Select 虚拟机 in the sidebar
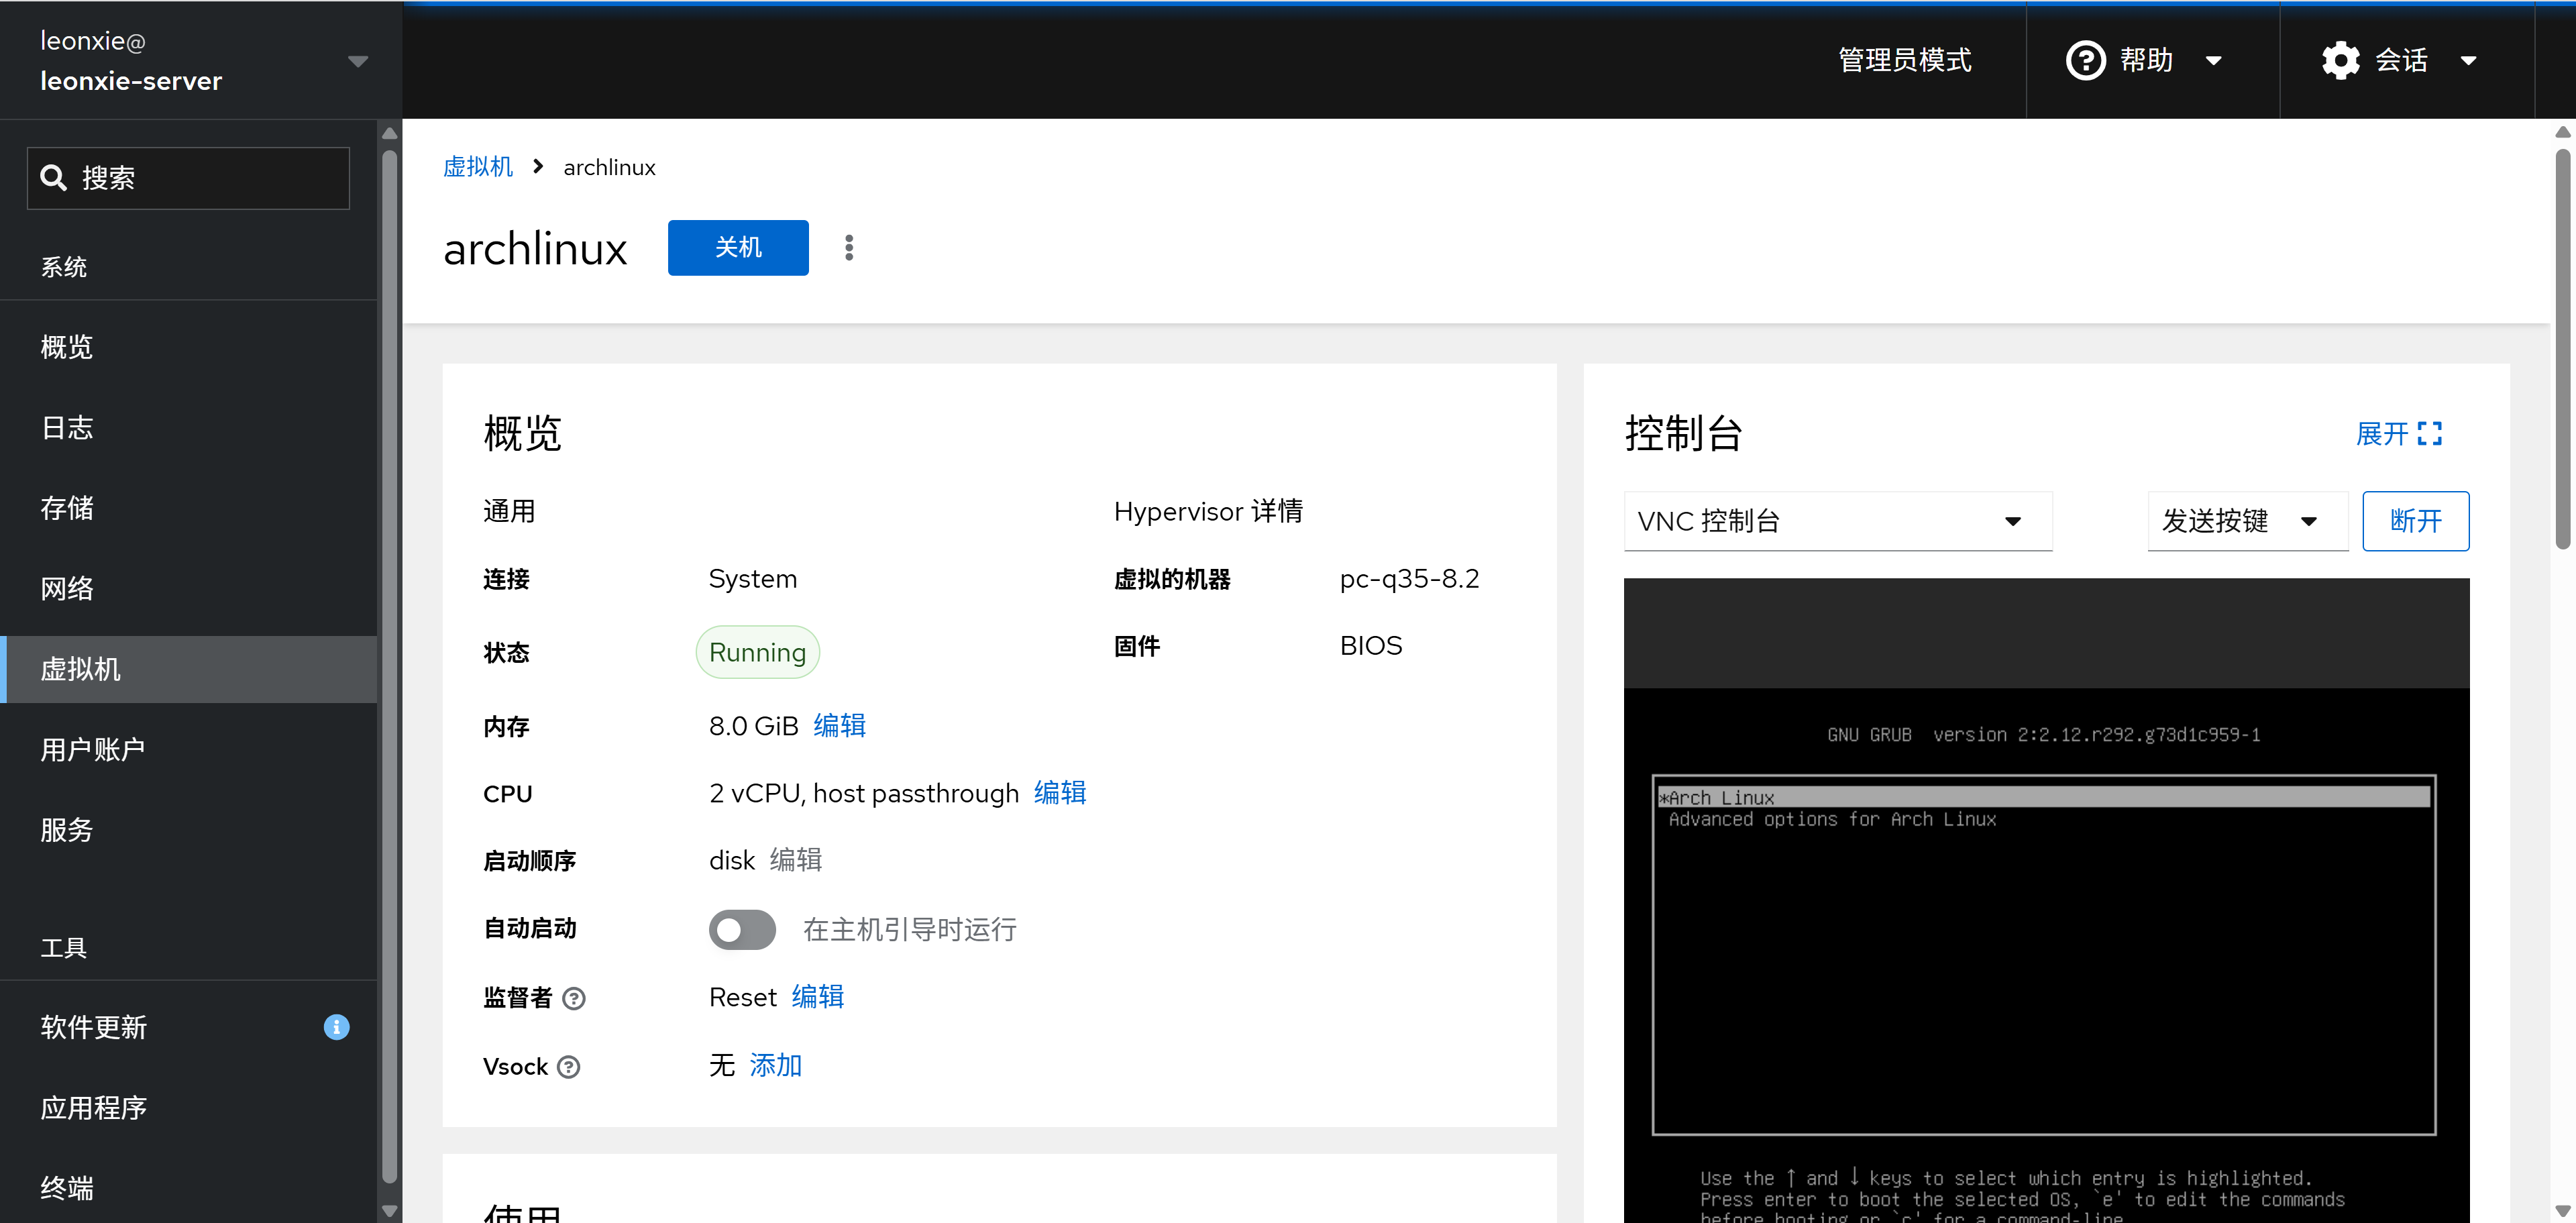Viewport: 2576px width, 1223px height. coord(189,669)
